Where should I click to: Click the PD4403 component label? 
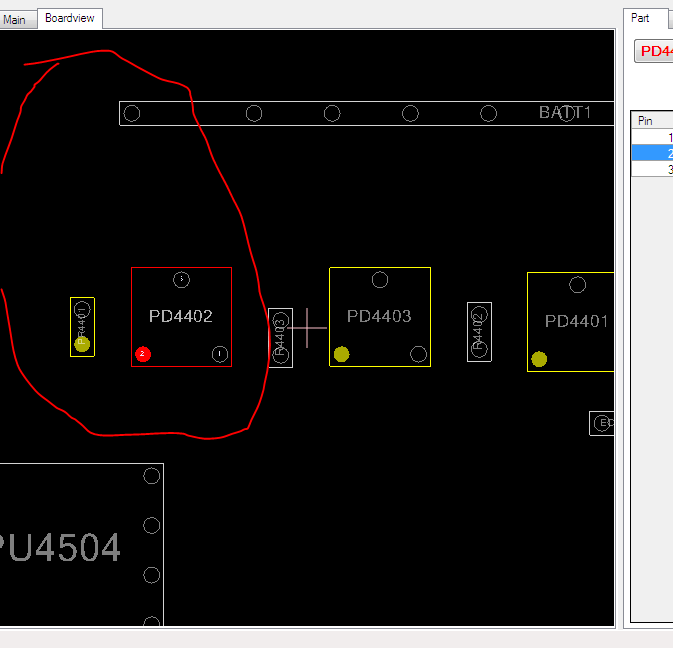(x=379, y=316)
